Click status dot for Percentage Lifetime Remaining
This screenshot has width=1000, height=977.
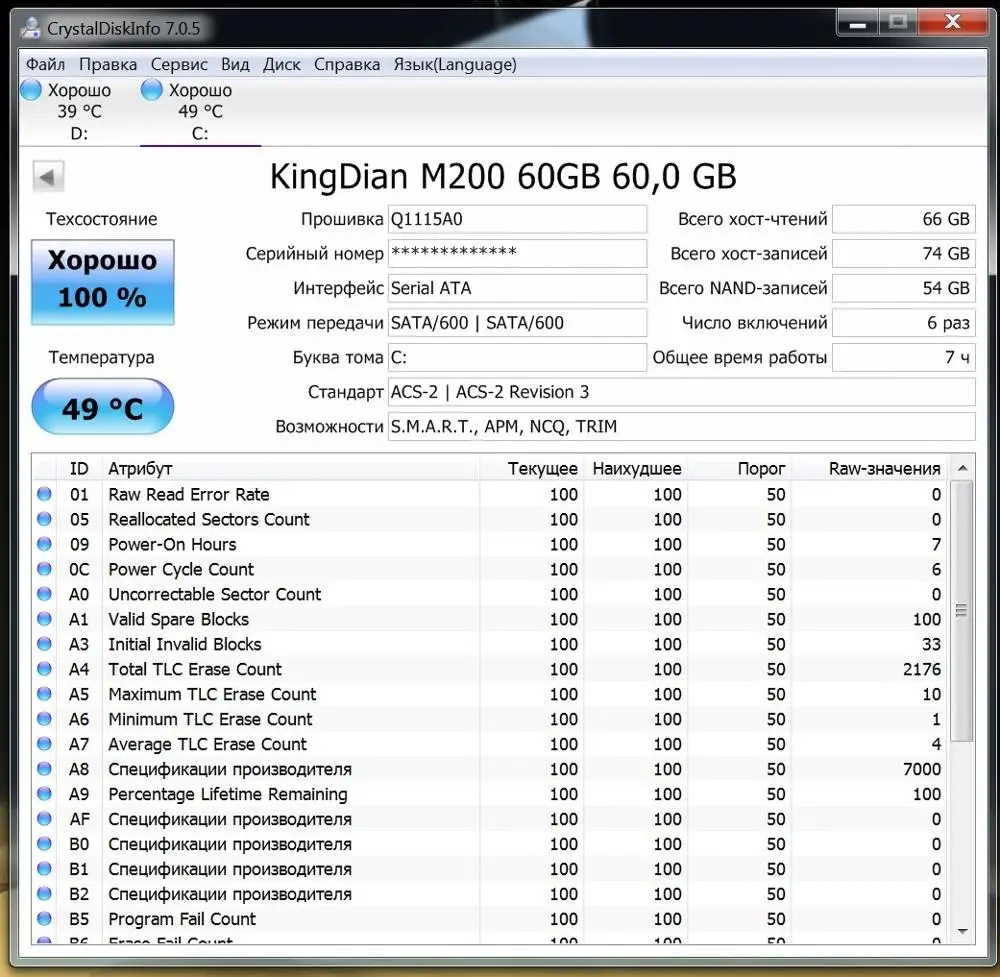click(44, 793)
